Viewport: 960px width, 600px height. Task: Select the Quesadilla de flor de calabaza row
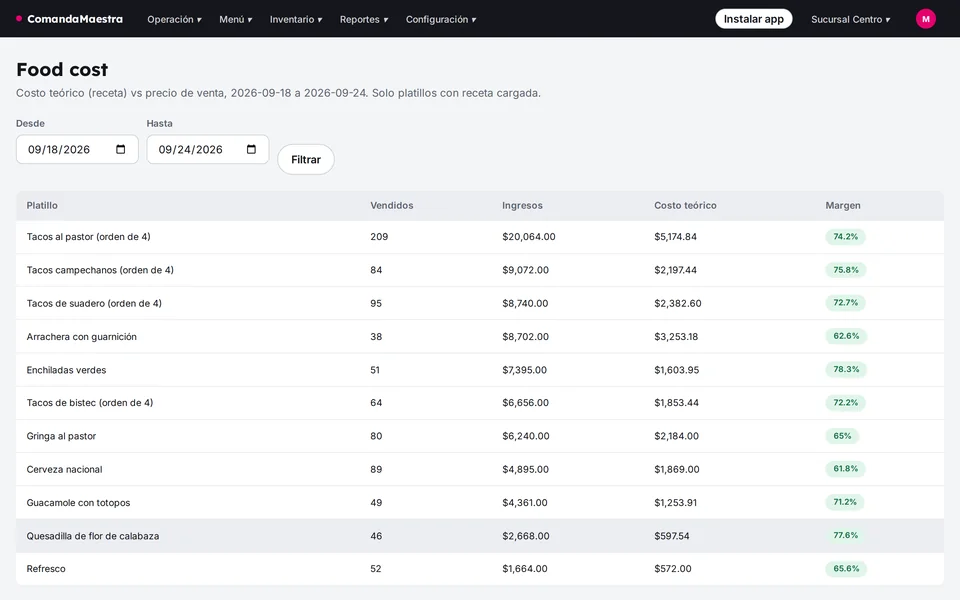[480, 536]
